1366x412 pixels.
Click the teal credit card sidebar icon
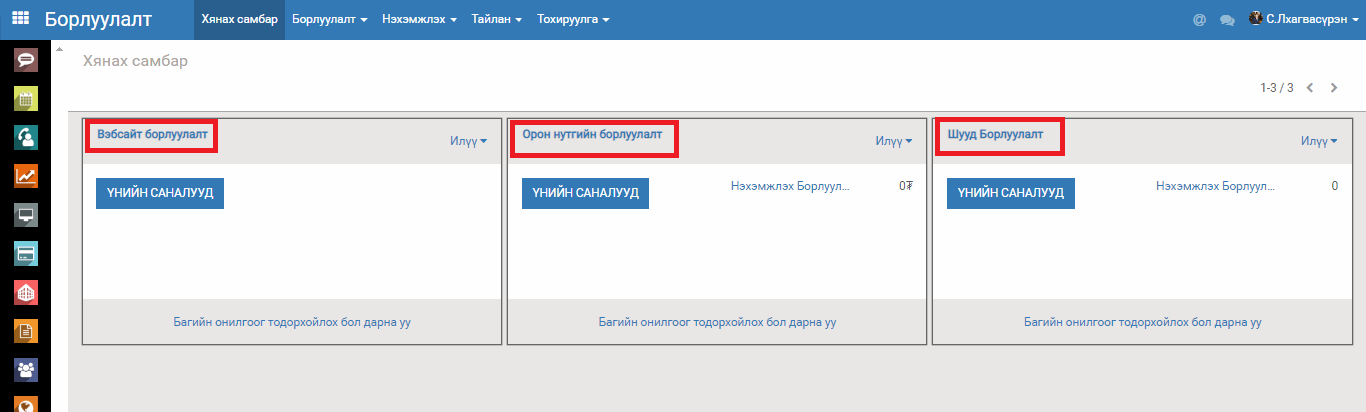tap(26, 254)
